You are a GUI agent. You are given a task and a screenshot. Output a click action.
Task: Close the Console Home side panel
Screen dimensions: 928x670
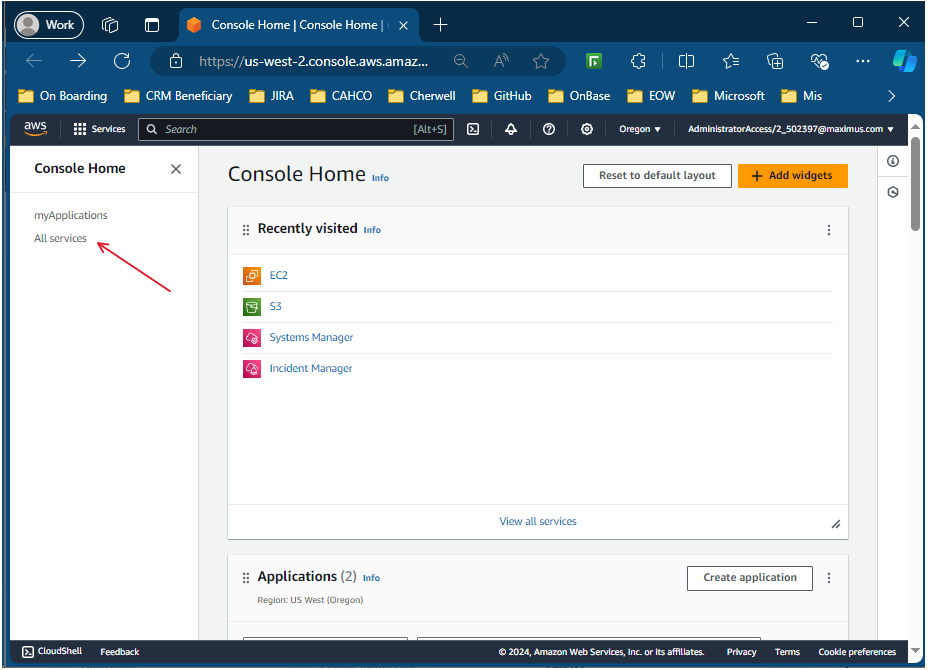click(x=176, y=169)
